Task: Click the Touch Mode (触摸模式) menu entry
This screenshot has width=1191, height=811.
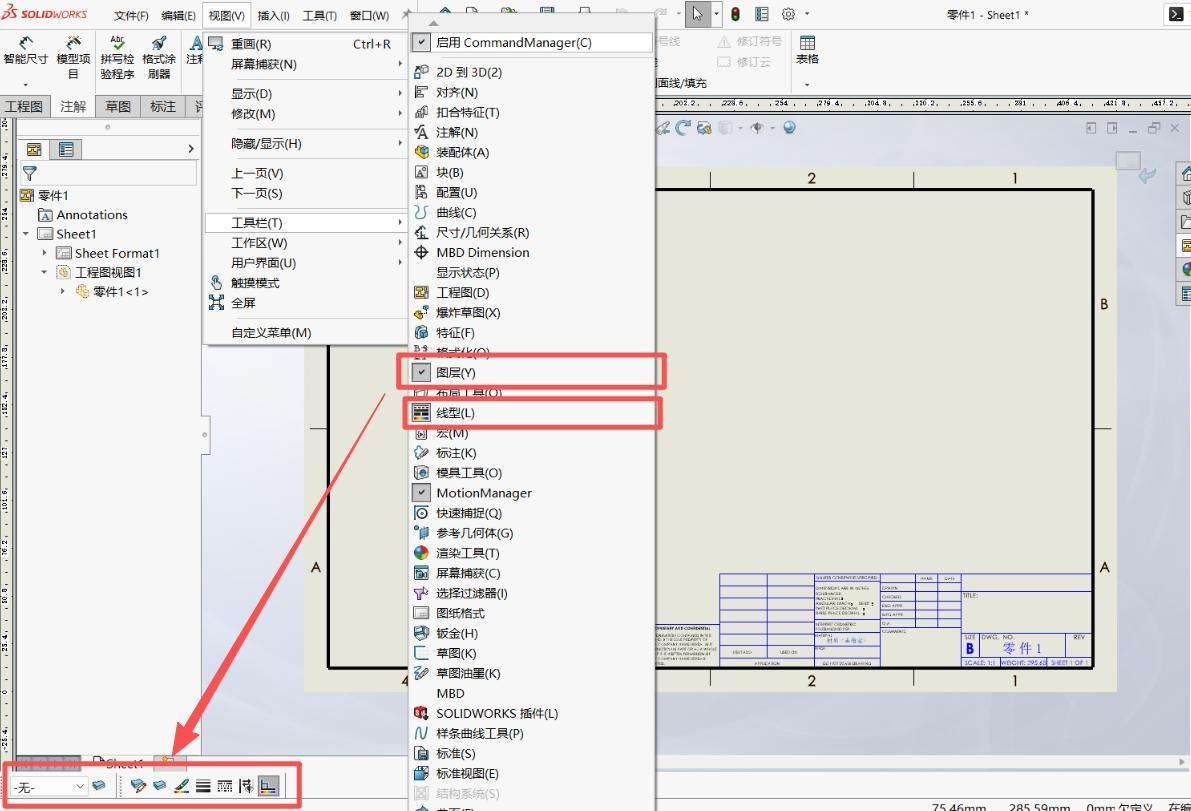Action: (254, 282)
